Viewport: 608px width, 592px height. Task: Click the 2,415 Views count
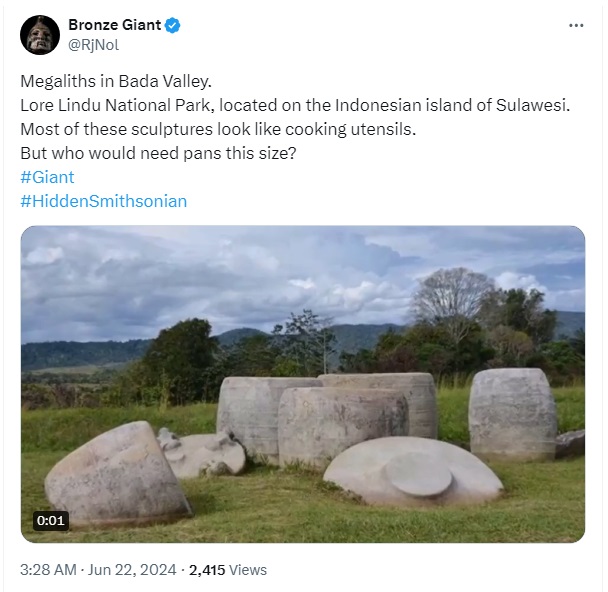(x=228, y=570)
